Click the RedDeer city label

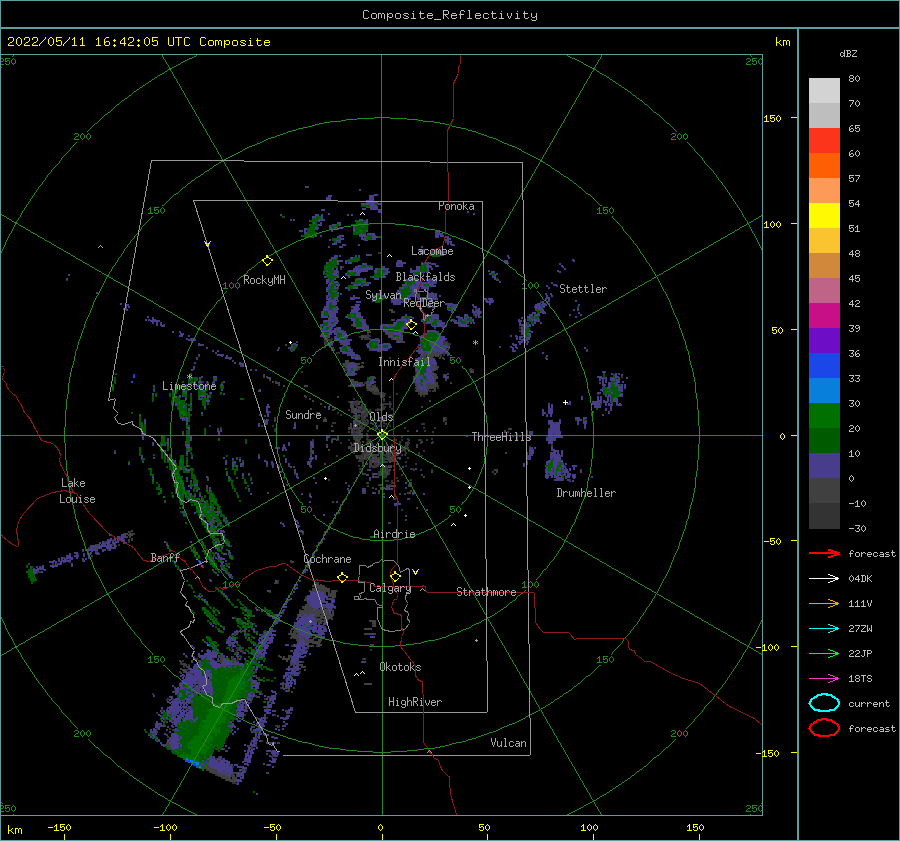coord(424,303)
